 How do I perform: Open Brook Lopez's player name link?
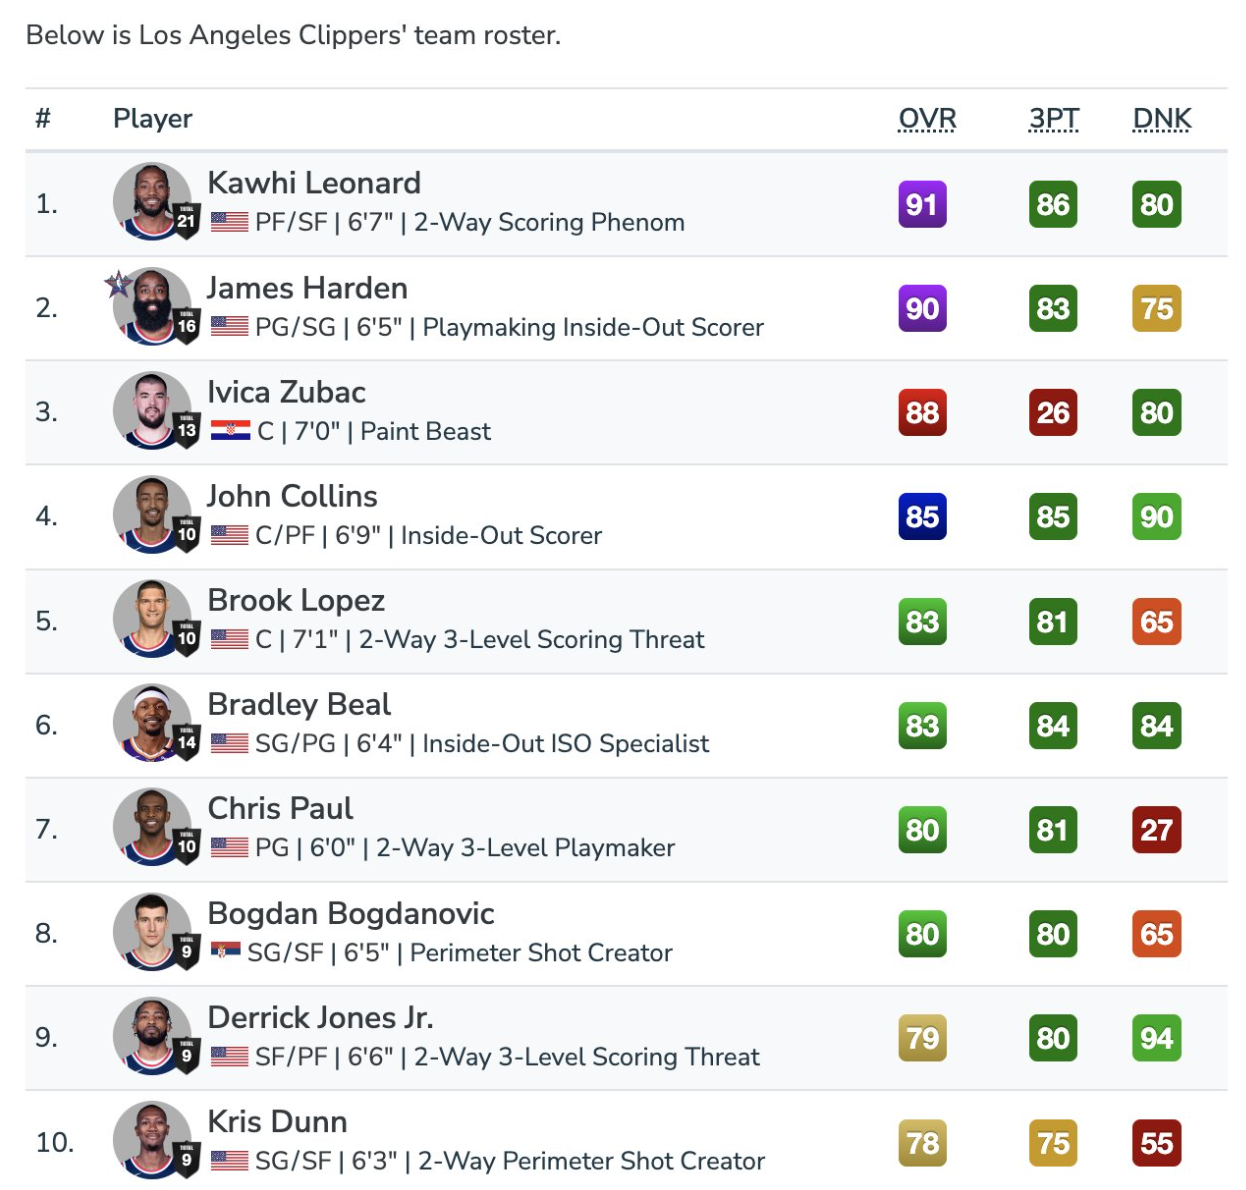click(x=296, y=600)
